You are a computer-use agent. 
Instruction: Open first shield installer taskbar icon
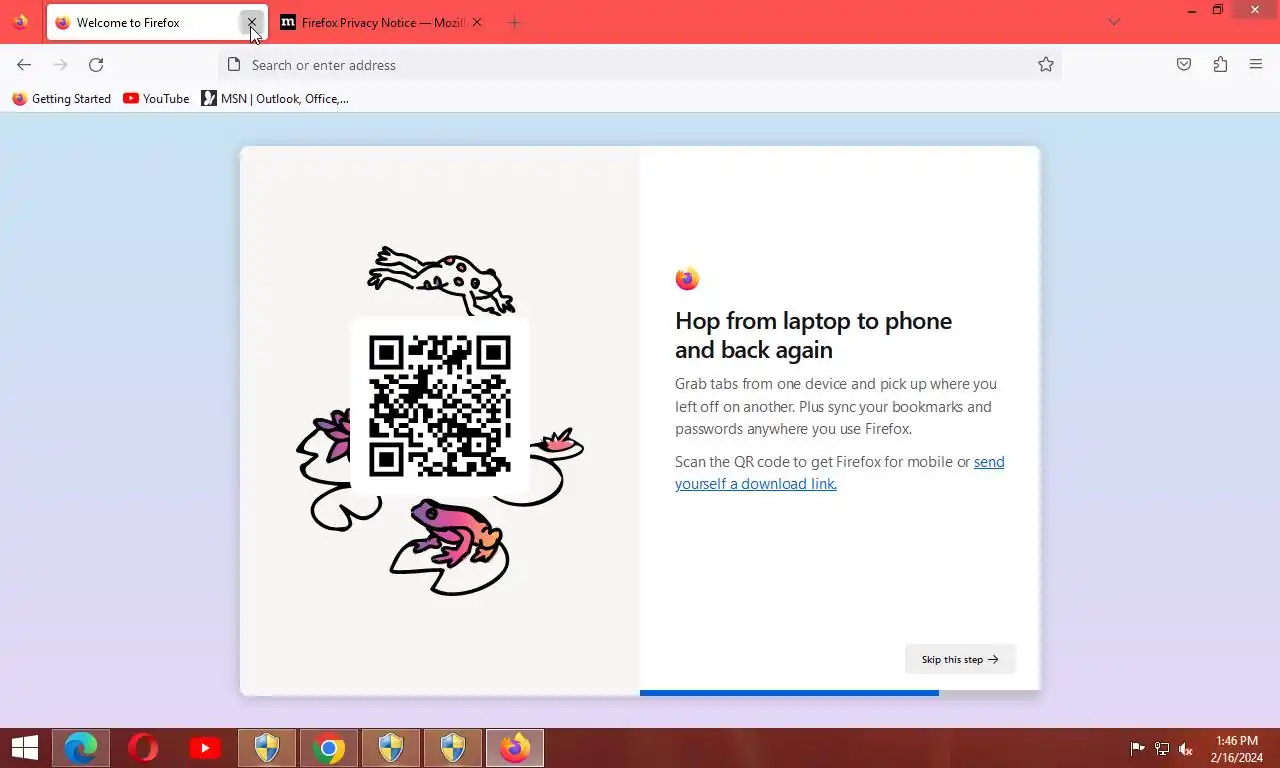click(267, 748)
